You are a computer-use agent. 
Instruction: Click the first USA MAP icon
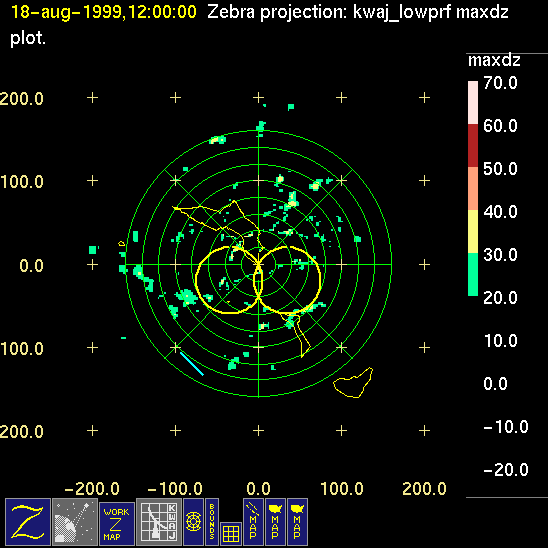click(x=275, y=522)
